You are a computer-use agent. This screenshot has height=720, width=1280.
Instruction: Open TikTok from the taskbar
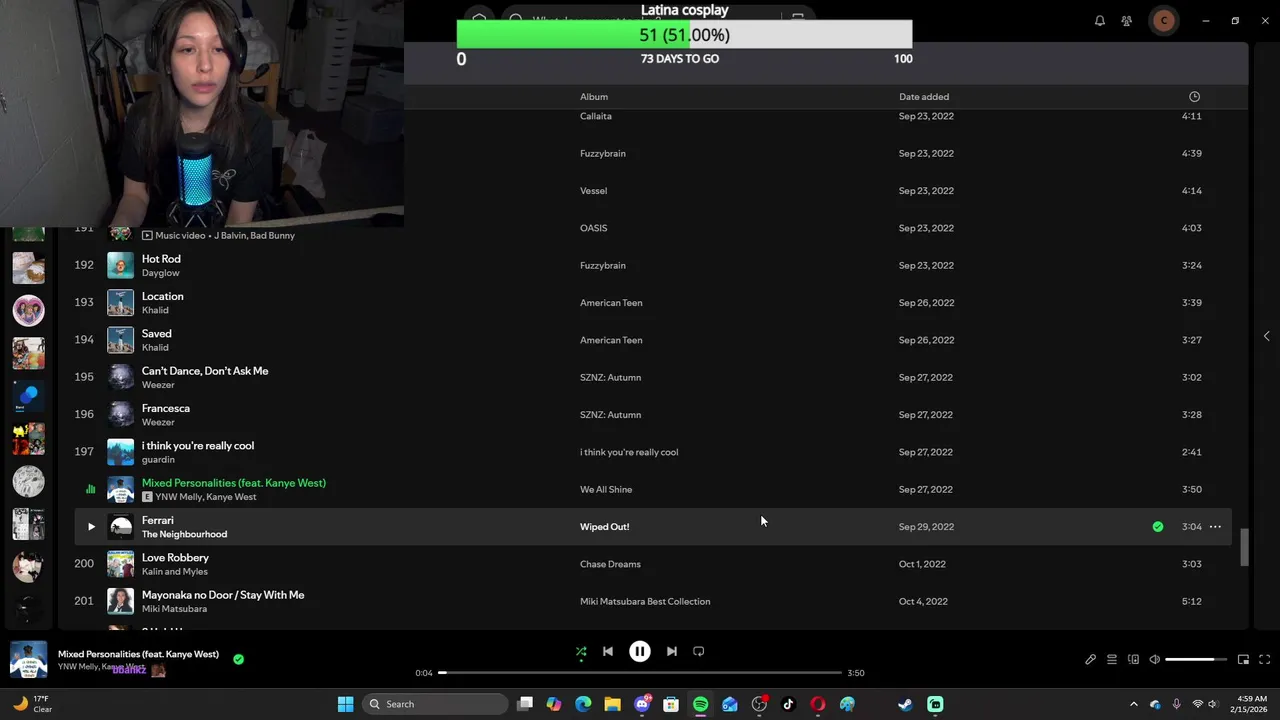[788, 704]
